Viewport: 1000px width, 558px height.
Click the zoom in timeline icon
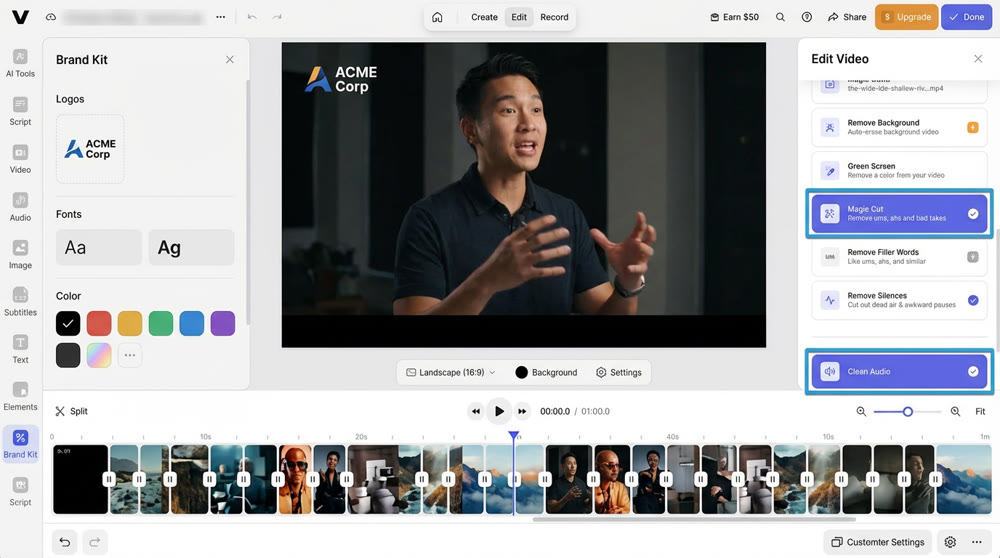[955, 411]
